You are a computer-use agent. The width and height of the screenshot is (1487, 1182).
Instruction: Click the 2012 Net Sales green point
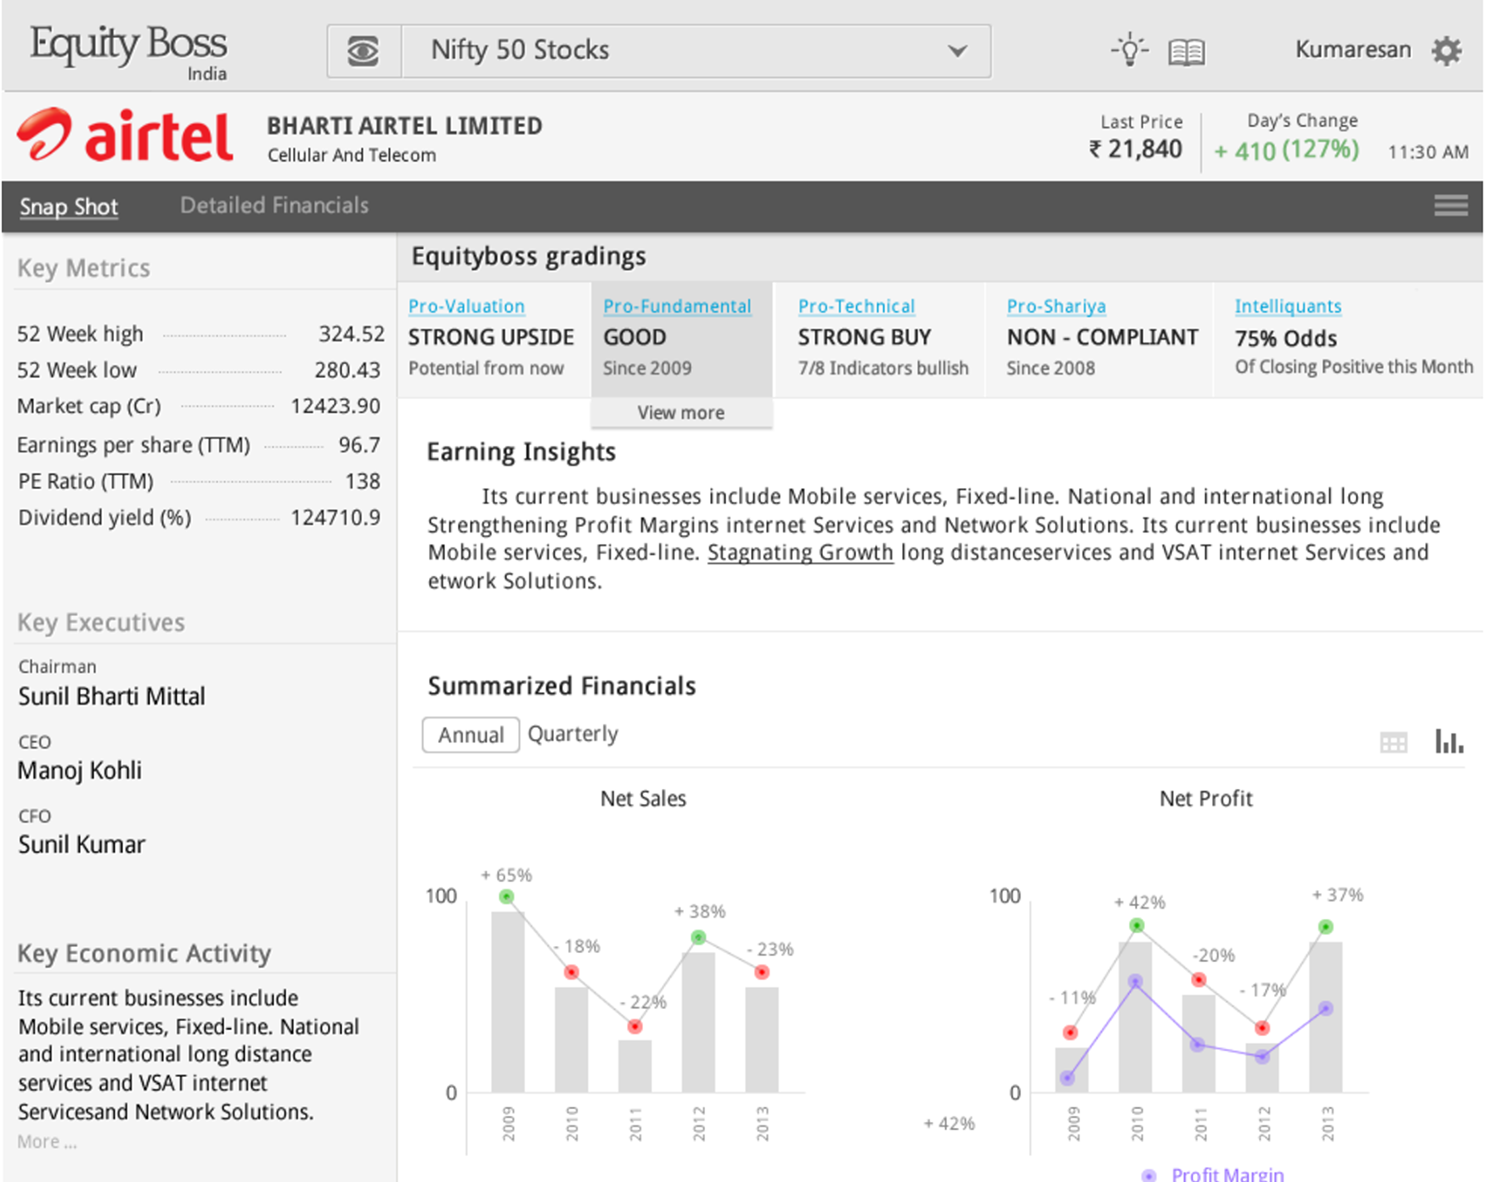pyautogui.click(x=698, y=938)
